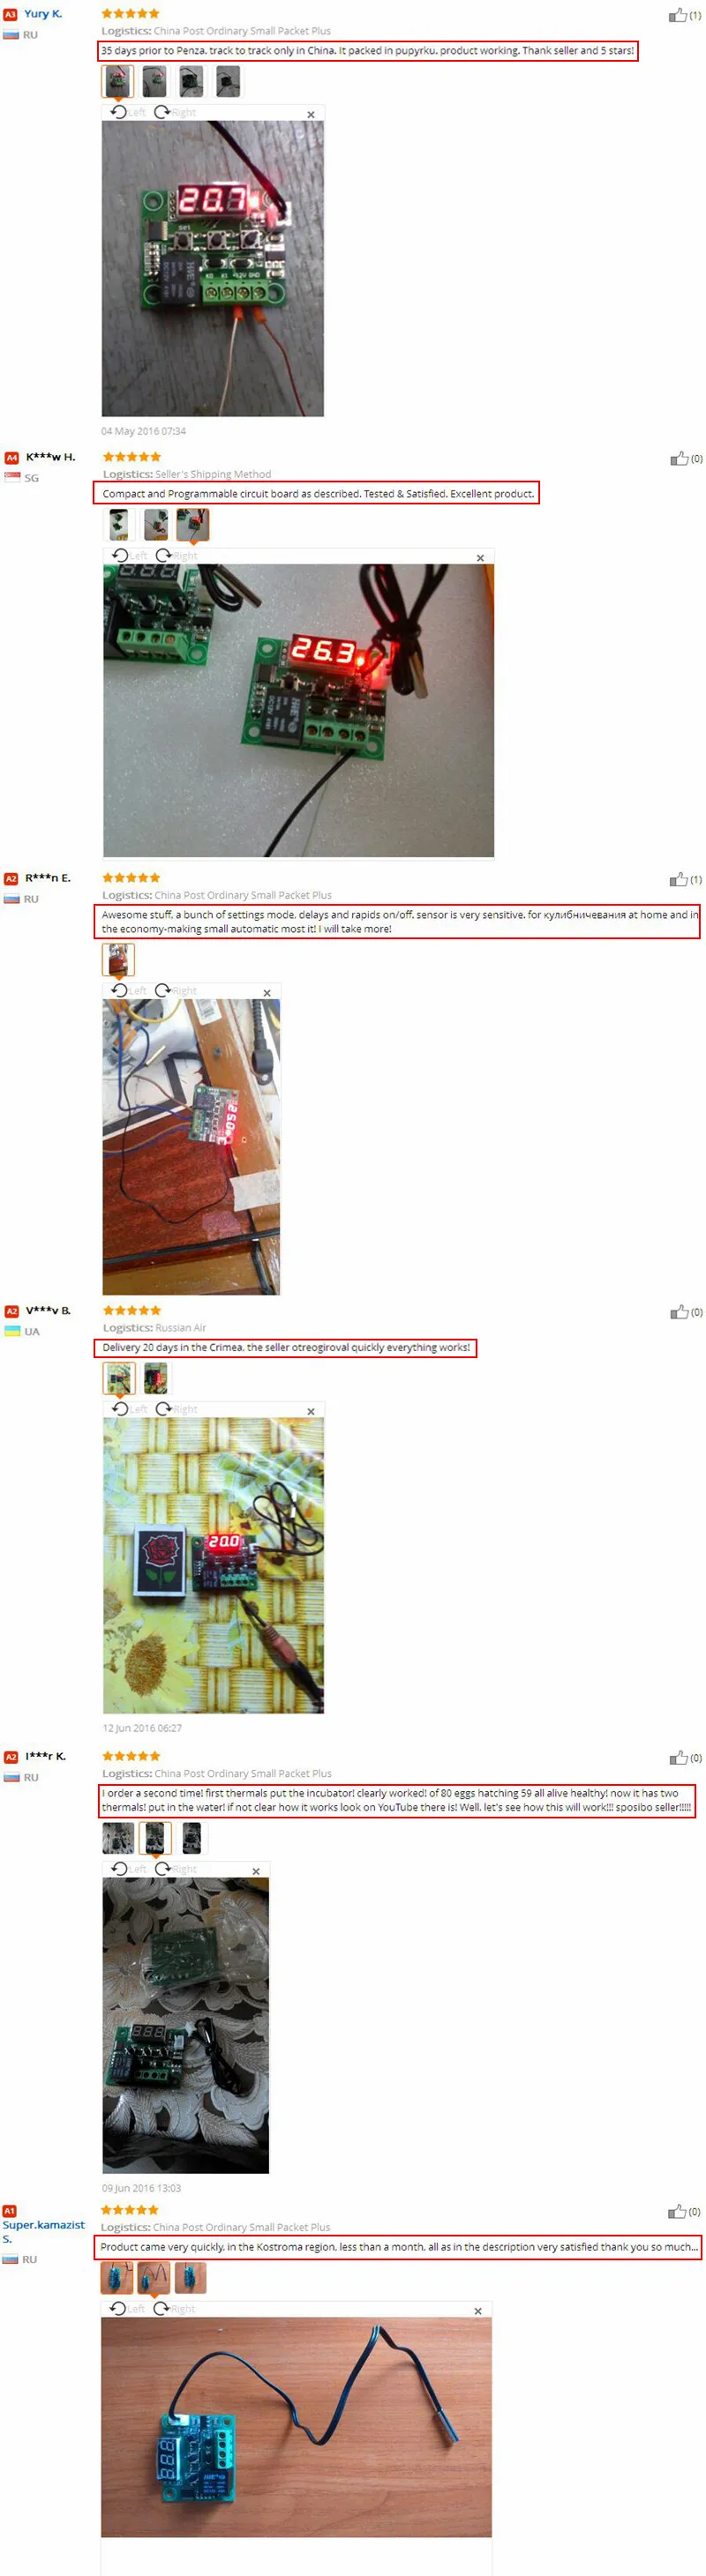Like Yury K.'s review with thumbs-up
706x2576 pixels.
click(x=678, y=15)
